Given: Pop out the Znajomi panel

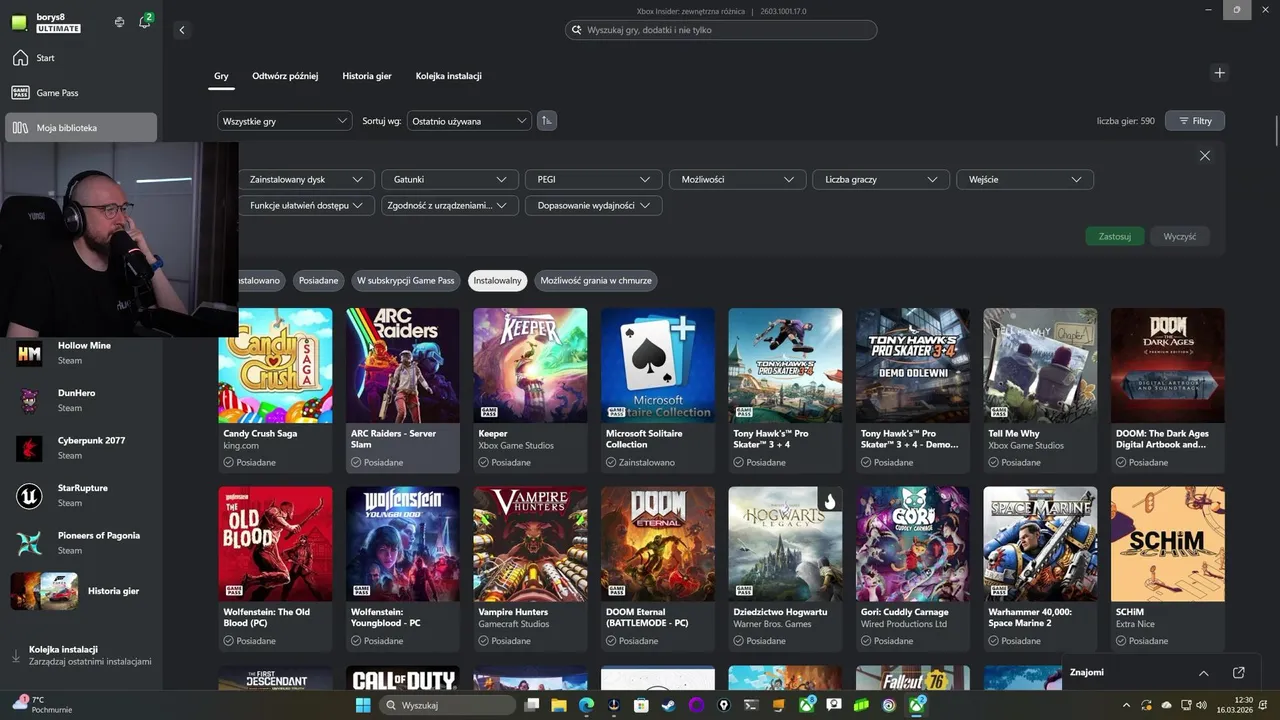Looking at the screenshot, I should coord(1238,673).
